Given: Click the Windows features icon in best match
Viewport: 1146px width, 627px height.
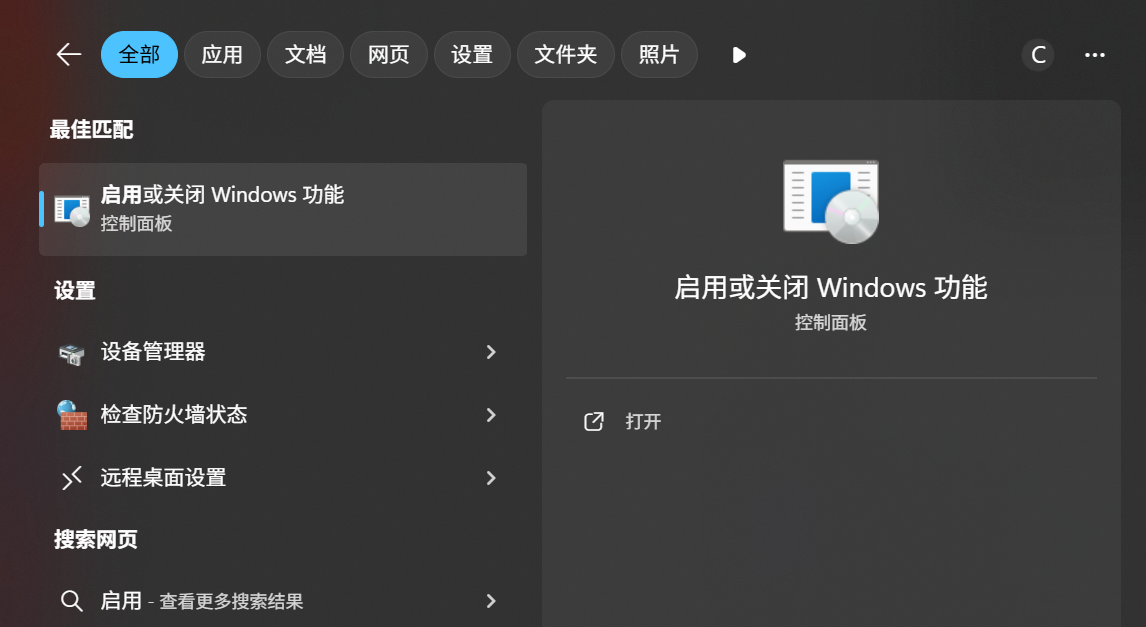Looking at the screenshot, I should 72,210.
